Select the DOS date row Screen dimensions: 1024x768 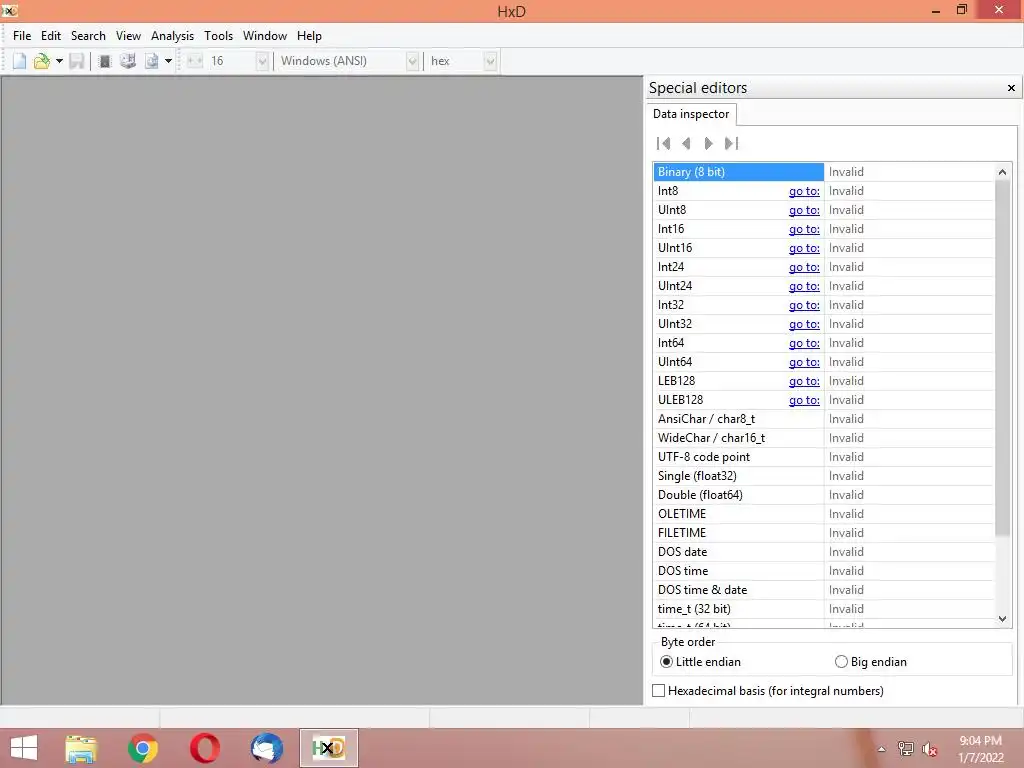tap(824, 551)
